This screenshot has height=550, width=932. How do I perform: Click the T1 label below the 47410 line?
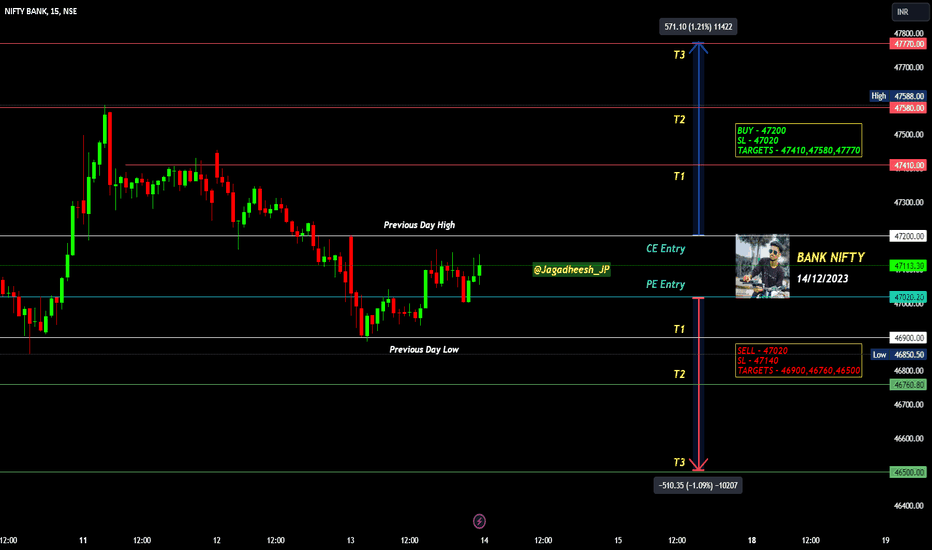[x=679, y=176]
